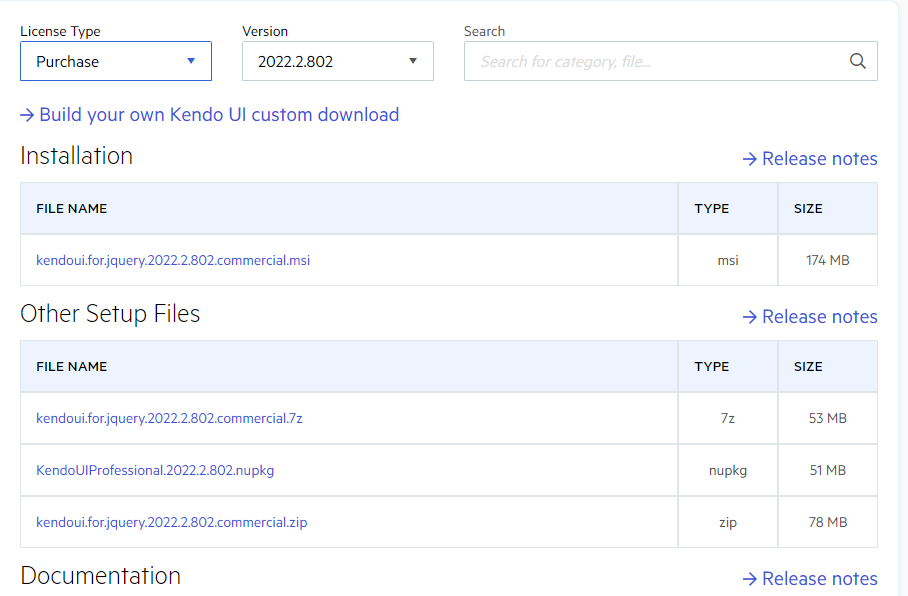Open Release notes for Other Setup Files
908x596 pixels.
(819, 317)
